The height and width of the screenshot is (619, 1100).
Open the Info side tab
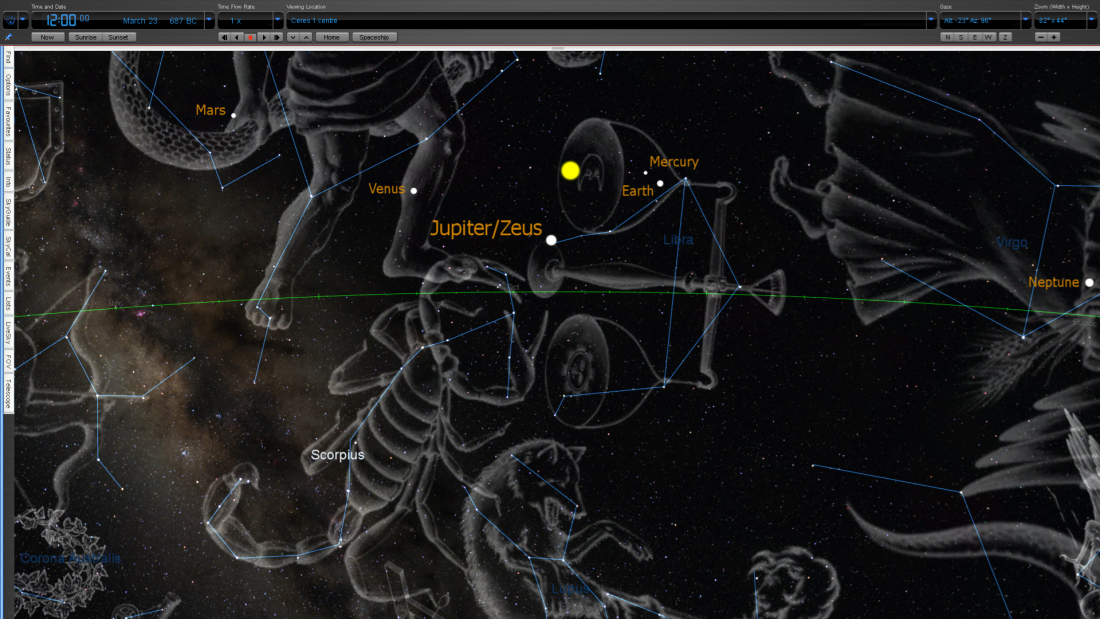(8, 182)
